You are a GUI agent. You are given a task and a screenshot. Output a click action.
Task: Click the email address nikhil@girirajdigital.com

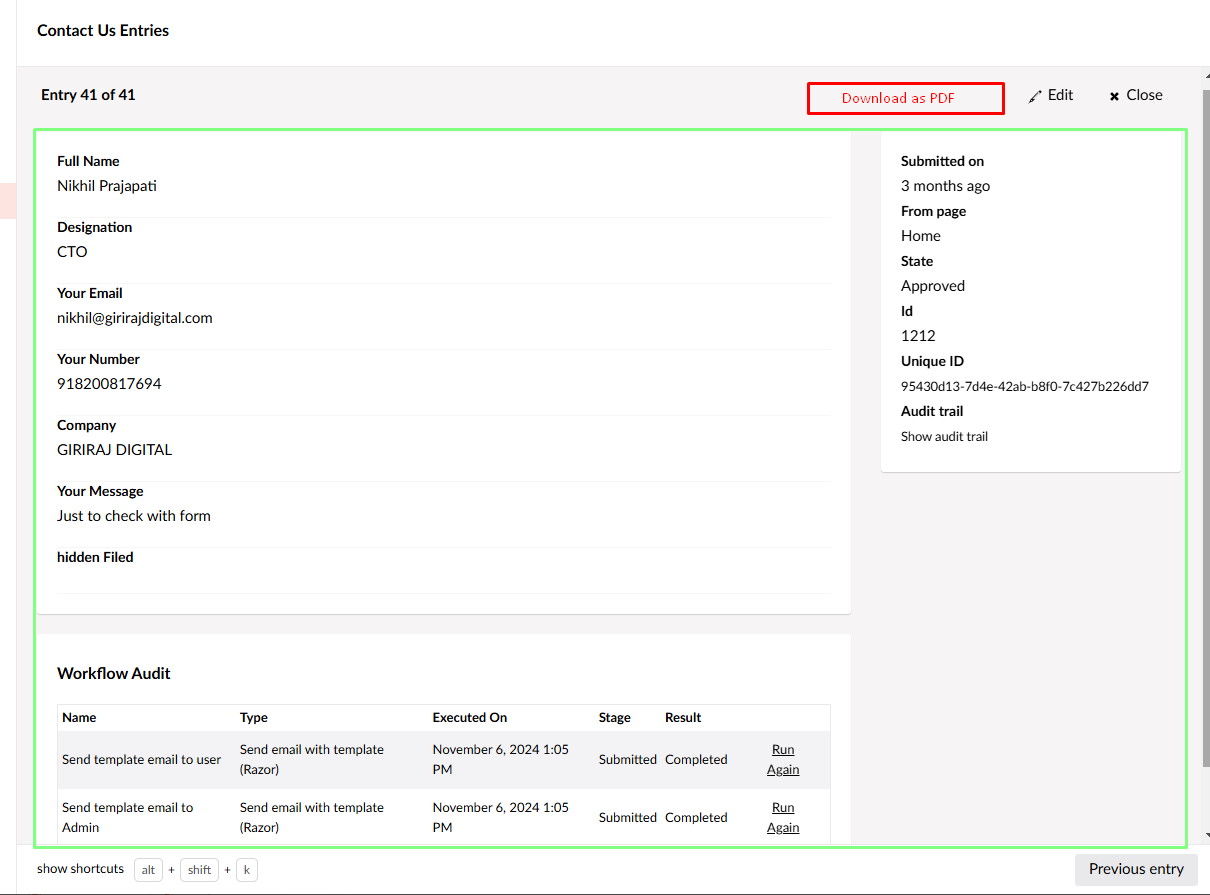[x=134, y=318]
